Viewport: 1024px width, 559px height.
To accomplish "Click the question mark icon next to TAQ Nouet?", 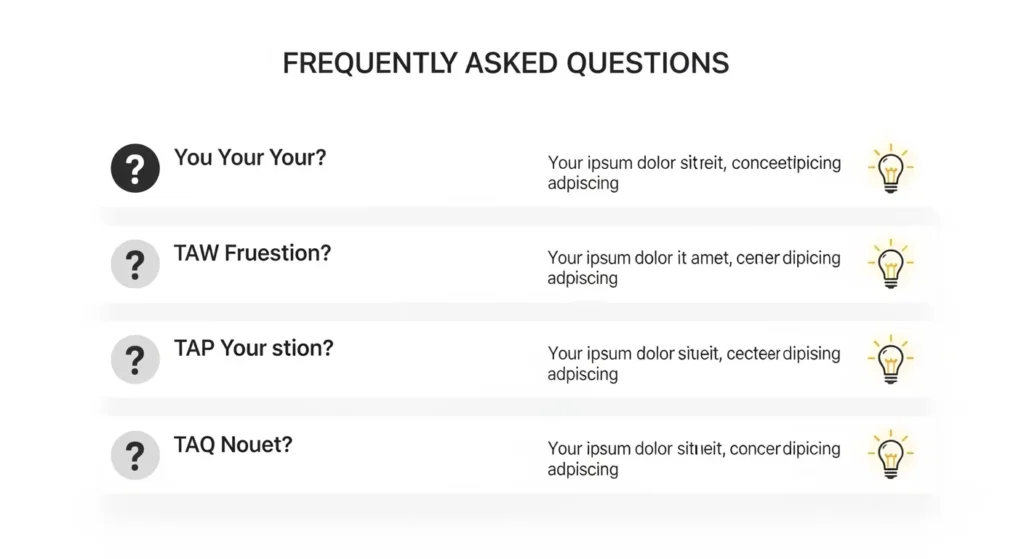I will click(x=135, y=455).
